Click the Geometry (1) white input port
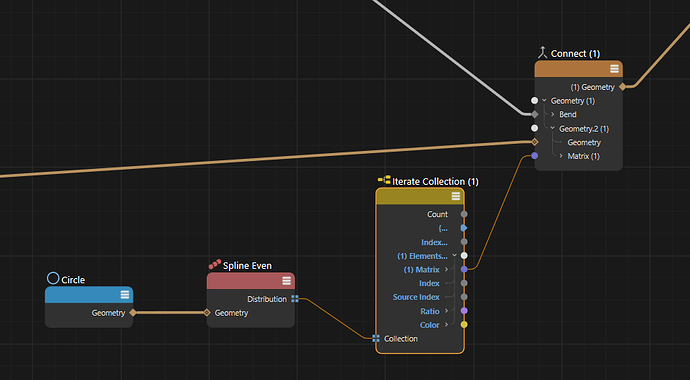This screenshot has height=380, width=690. [534, 100]
